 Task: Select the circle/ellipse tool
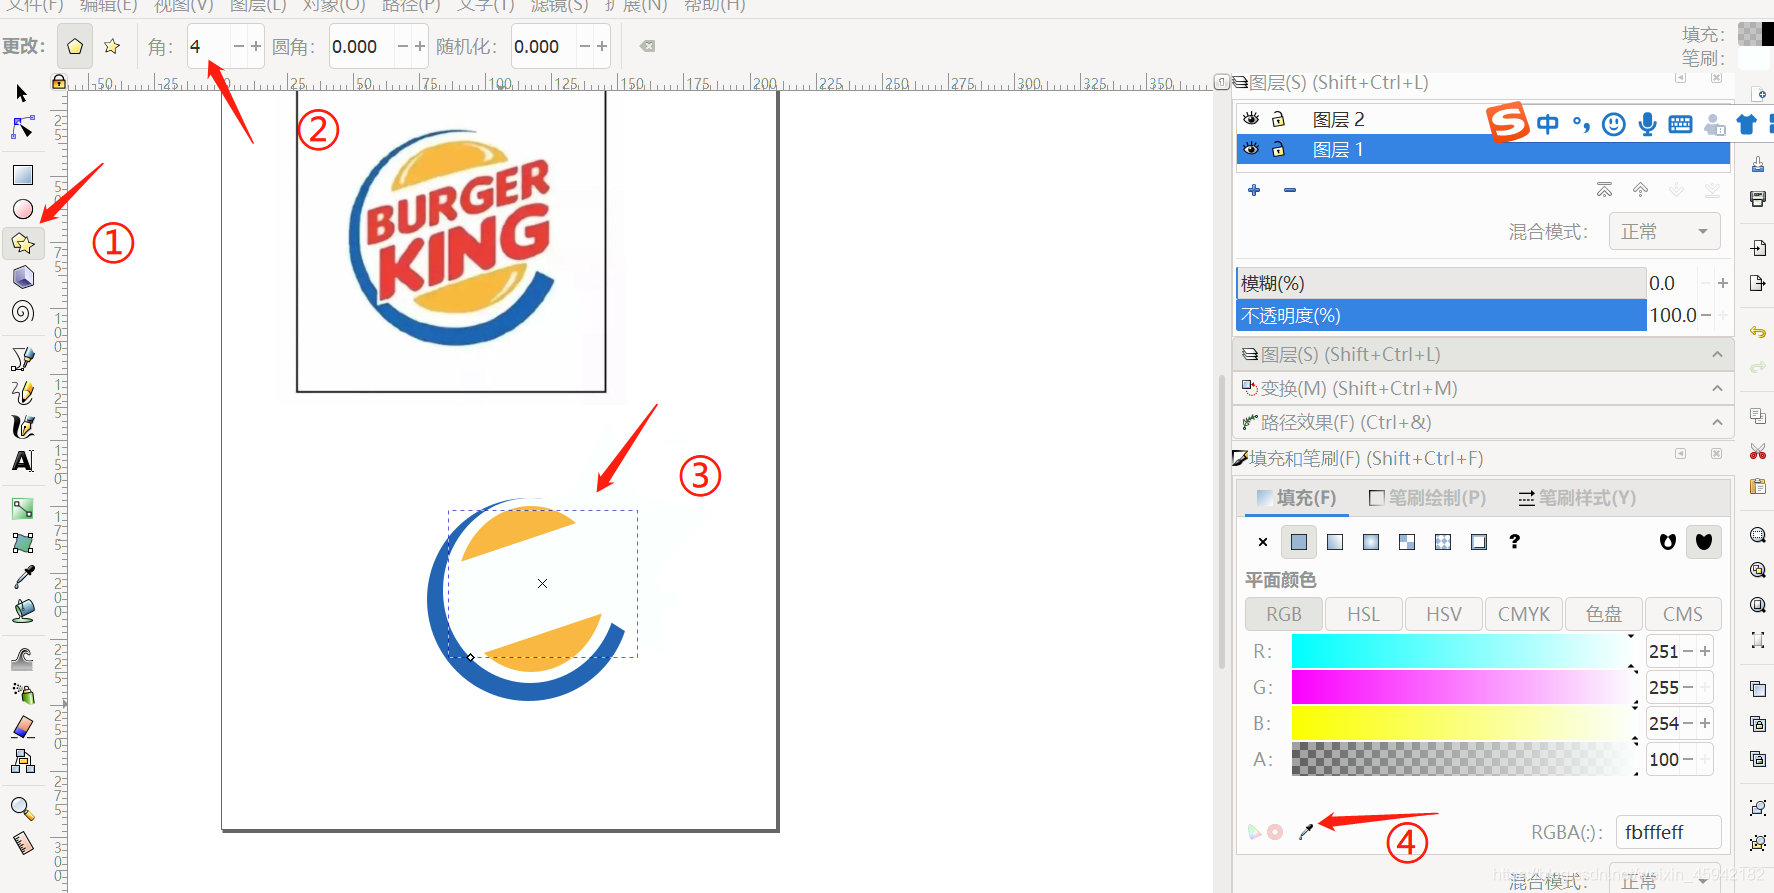(22, 209)
